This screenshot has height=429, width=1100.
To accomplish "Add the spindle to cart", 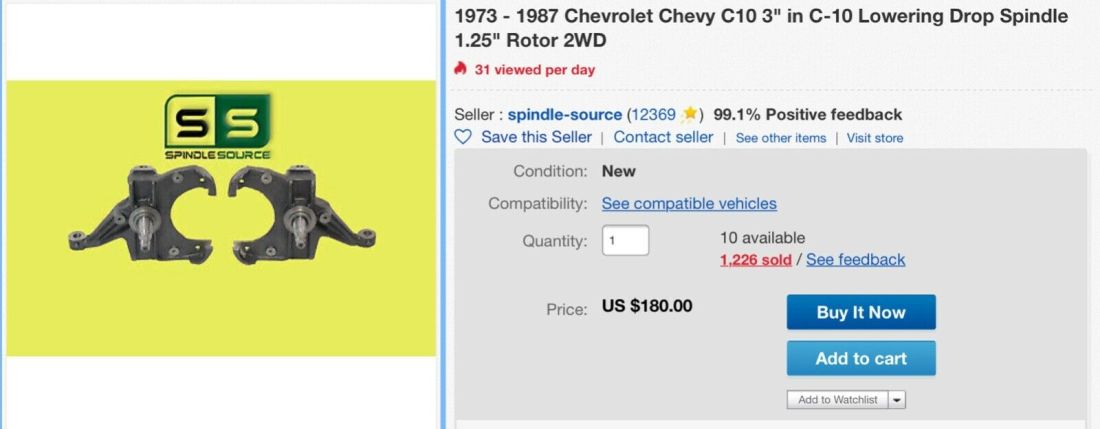I will click(861, 358).
